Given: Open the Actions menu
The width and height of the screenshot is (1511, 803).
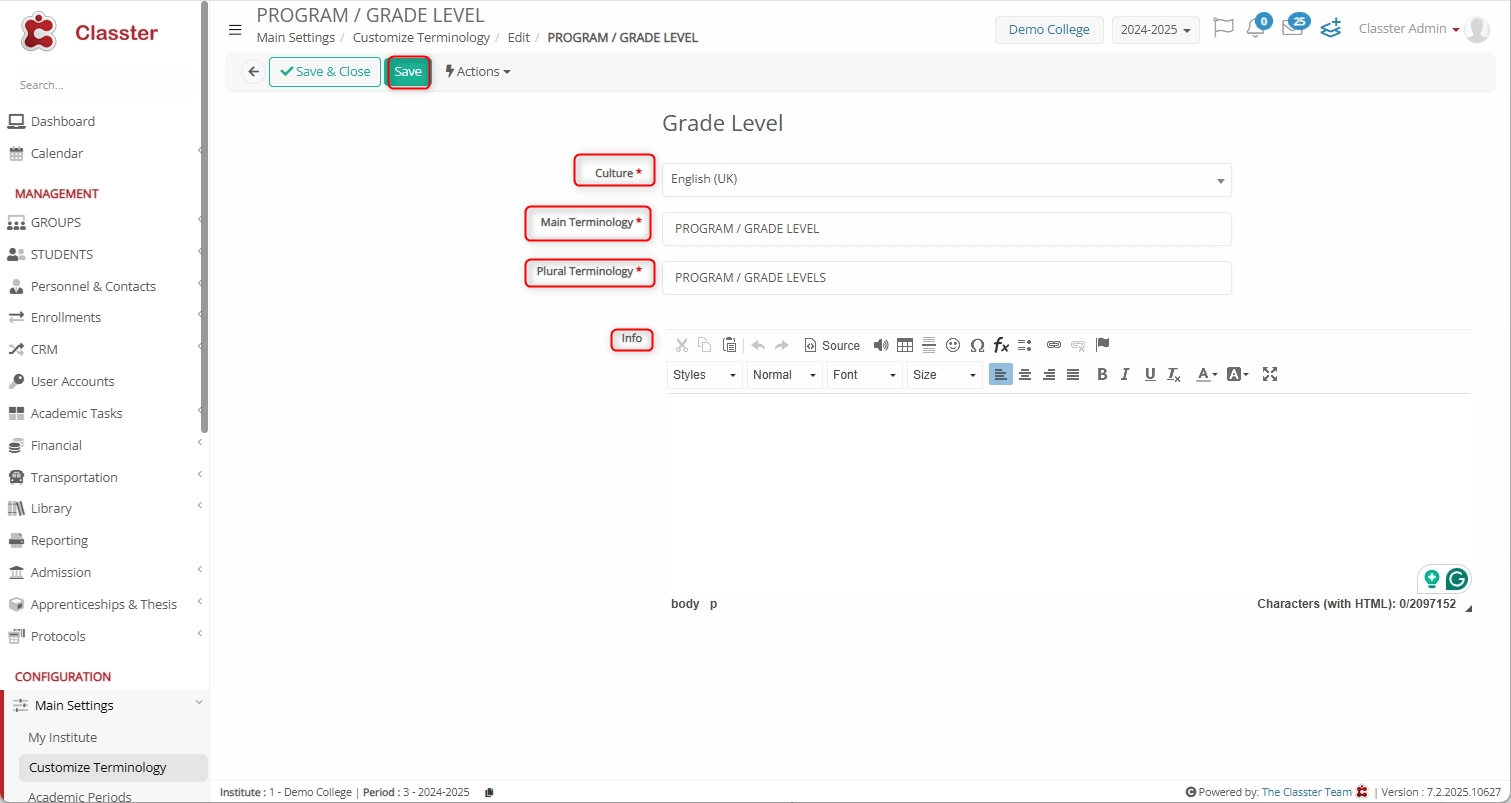Looking at the screenshot, I should coord(477,72).
